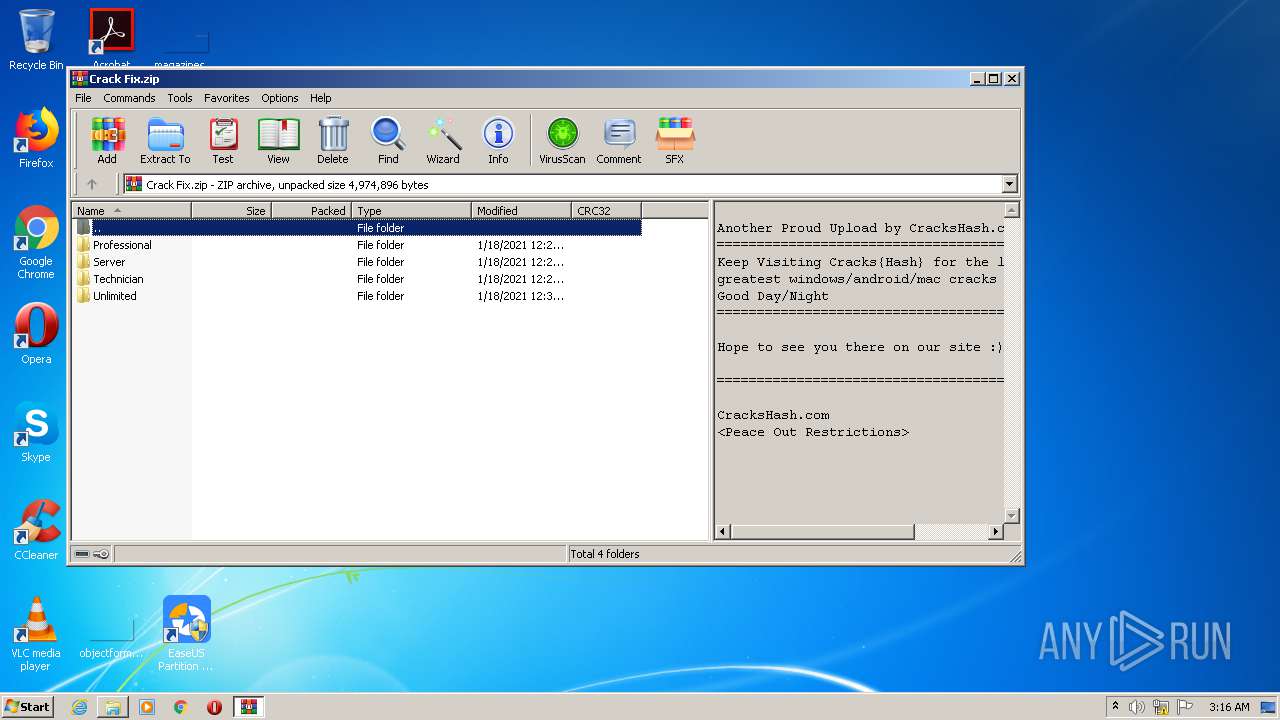Click comment pane horizontal scrollbar thumb

(823, 532)
